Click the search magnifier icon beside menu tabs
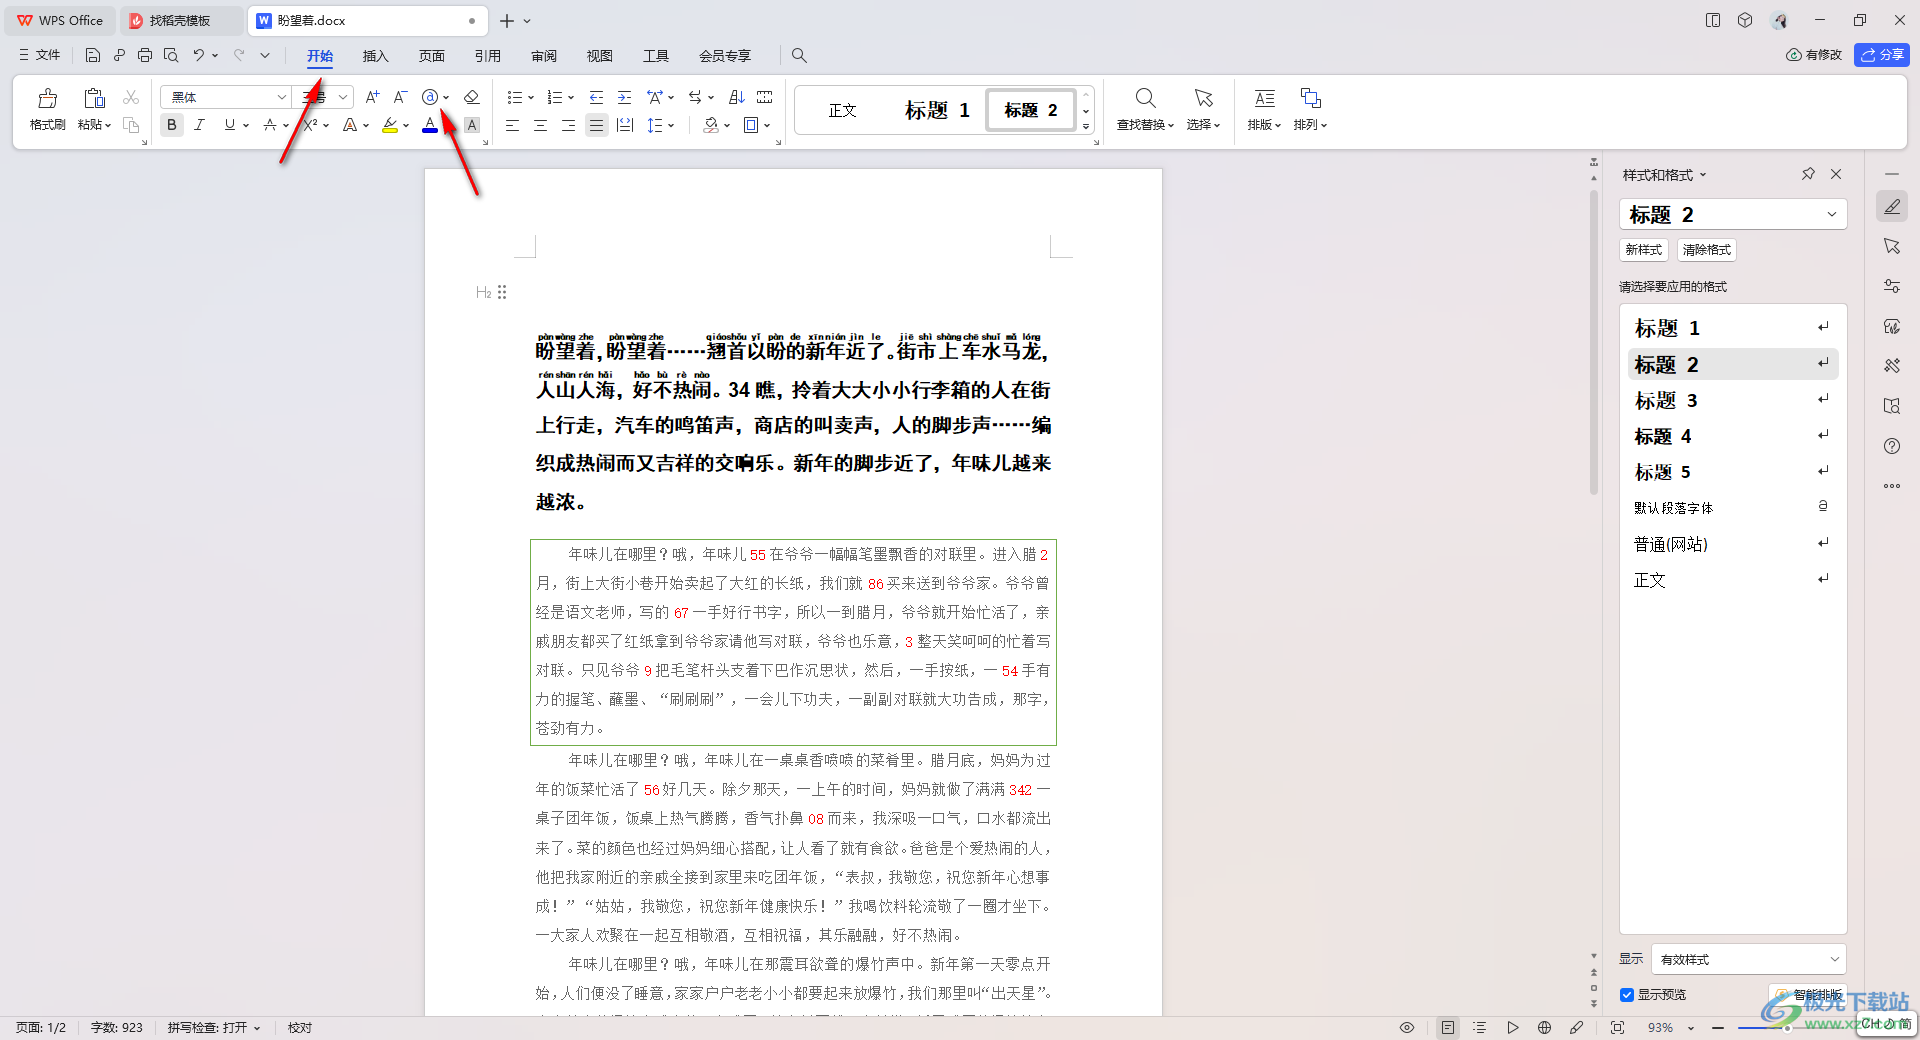 pyautogui.click(x=799, y=56)
